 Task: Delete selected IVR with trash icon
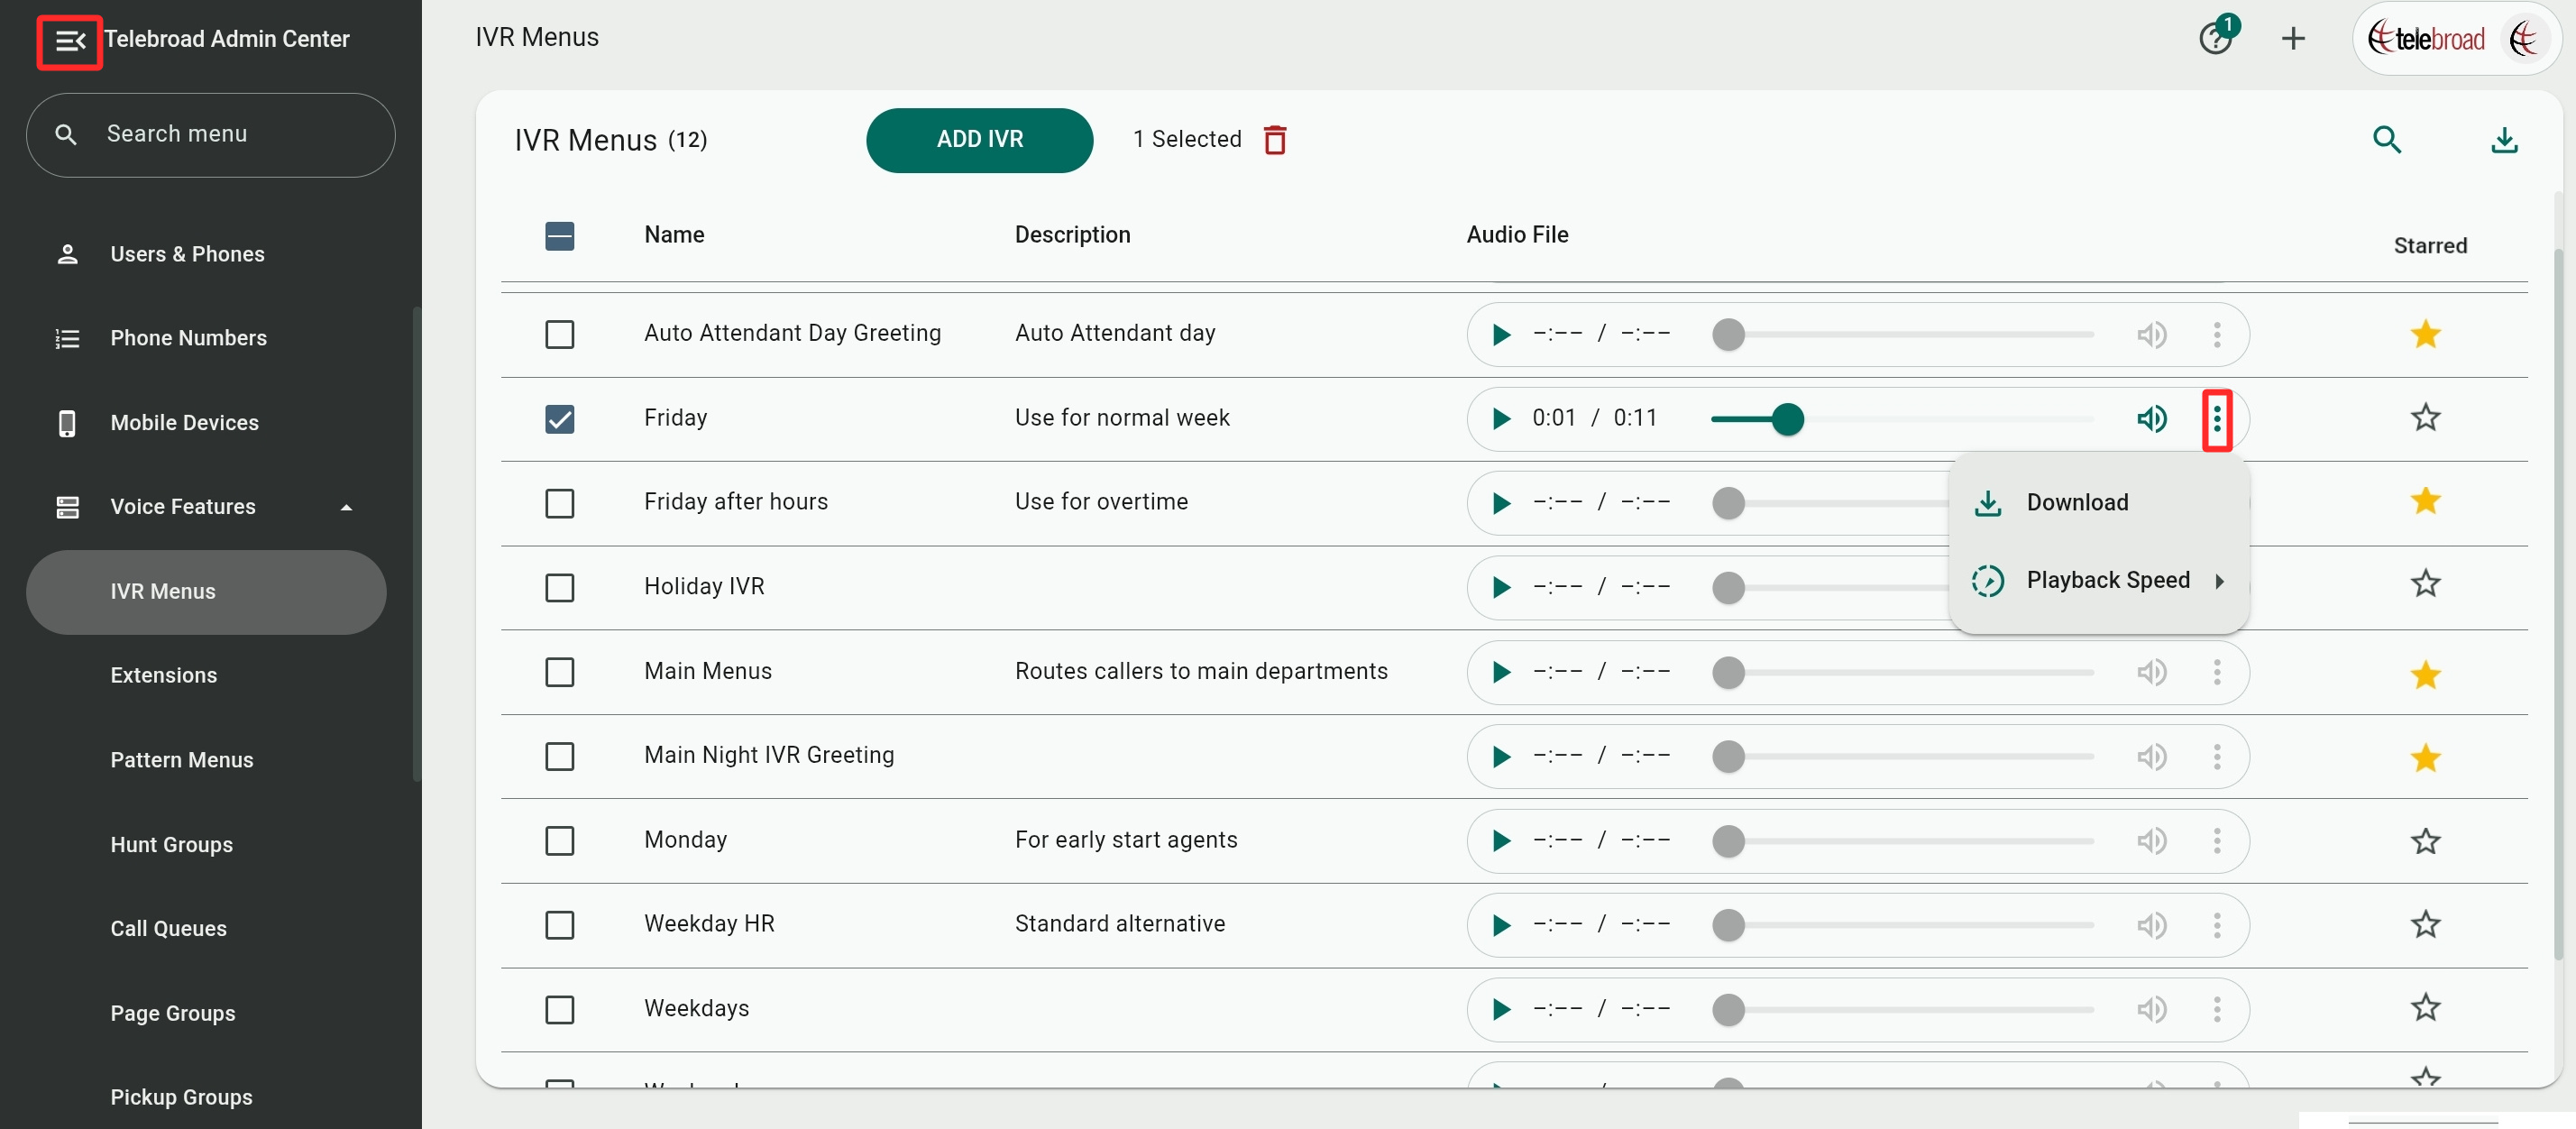point(1274,140)
